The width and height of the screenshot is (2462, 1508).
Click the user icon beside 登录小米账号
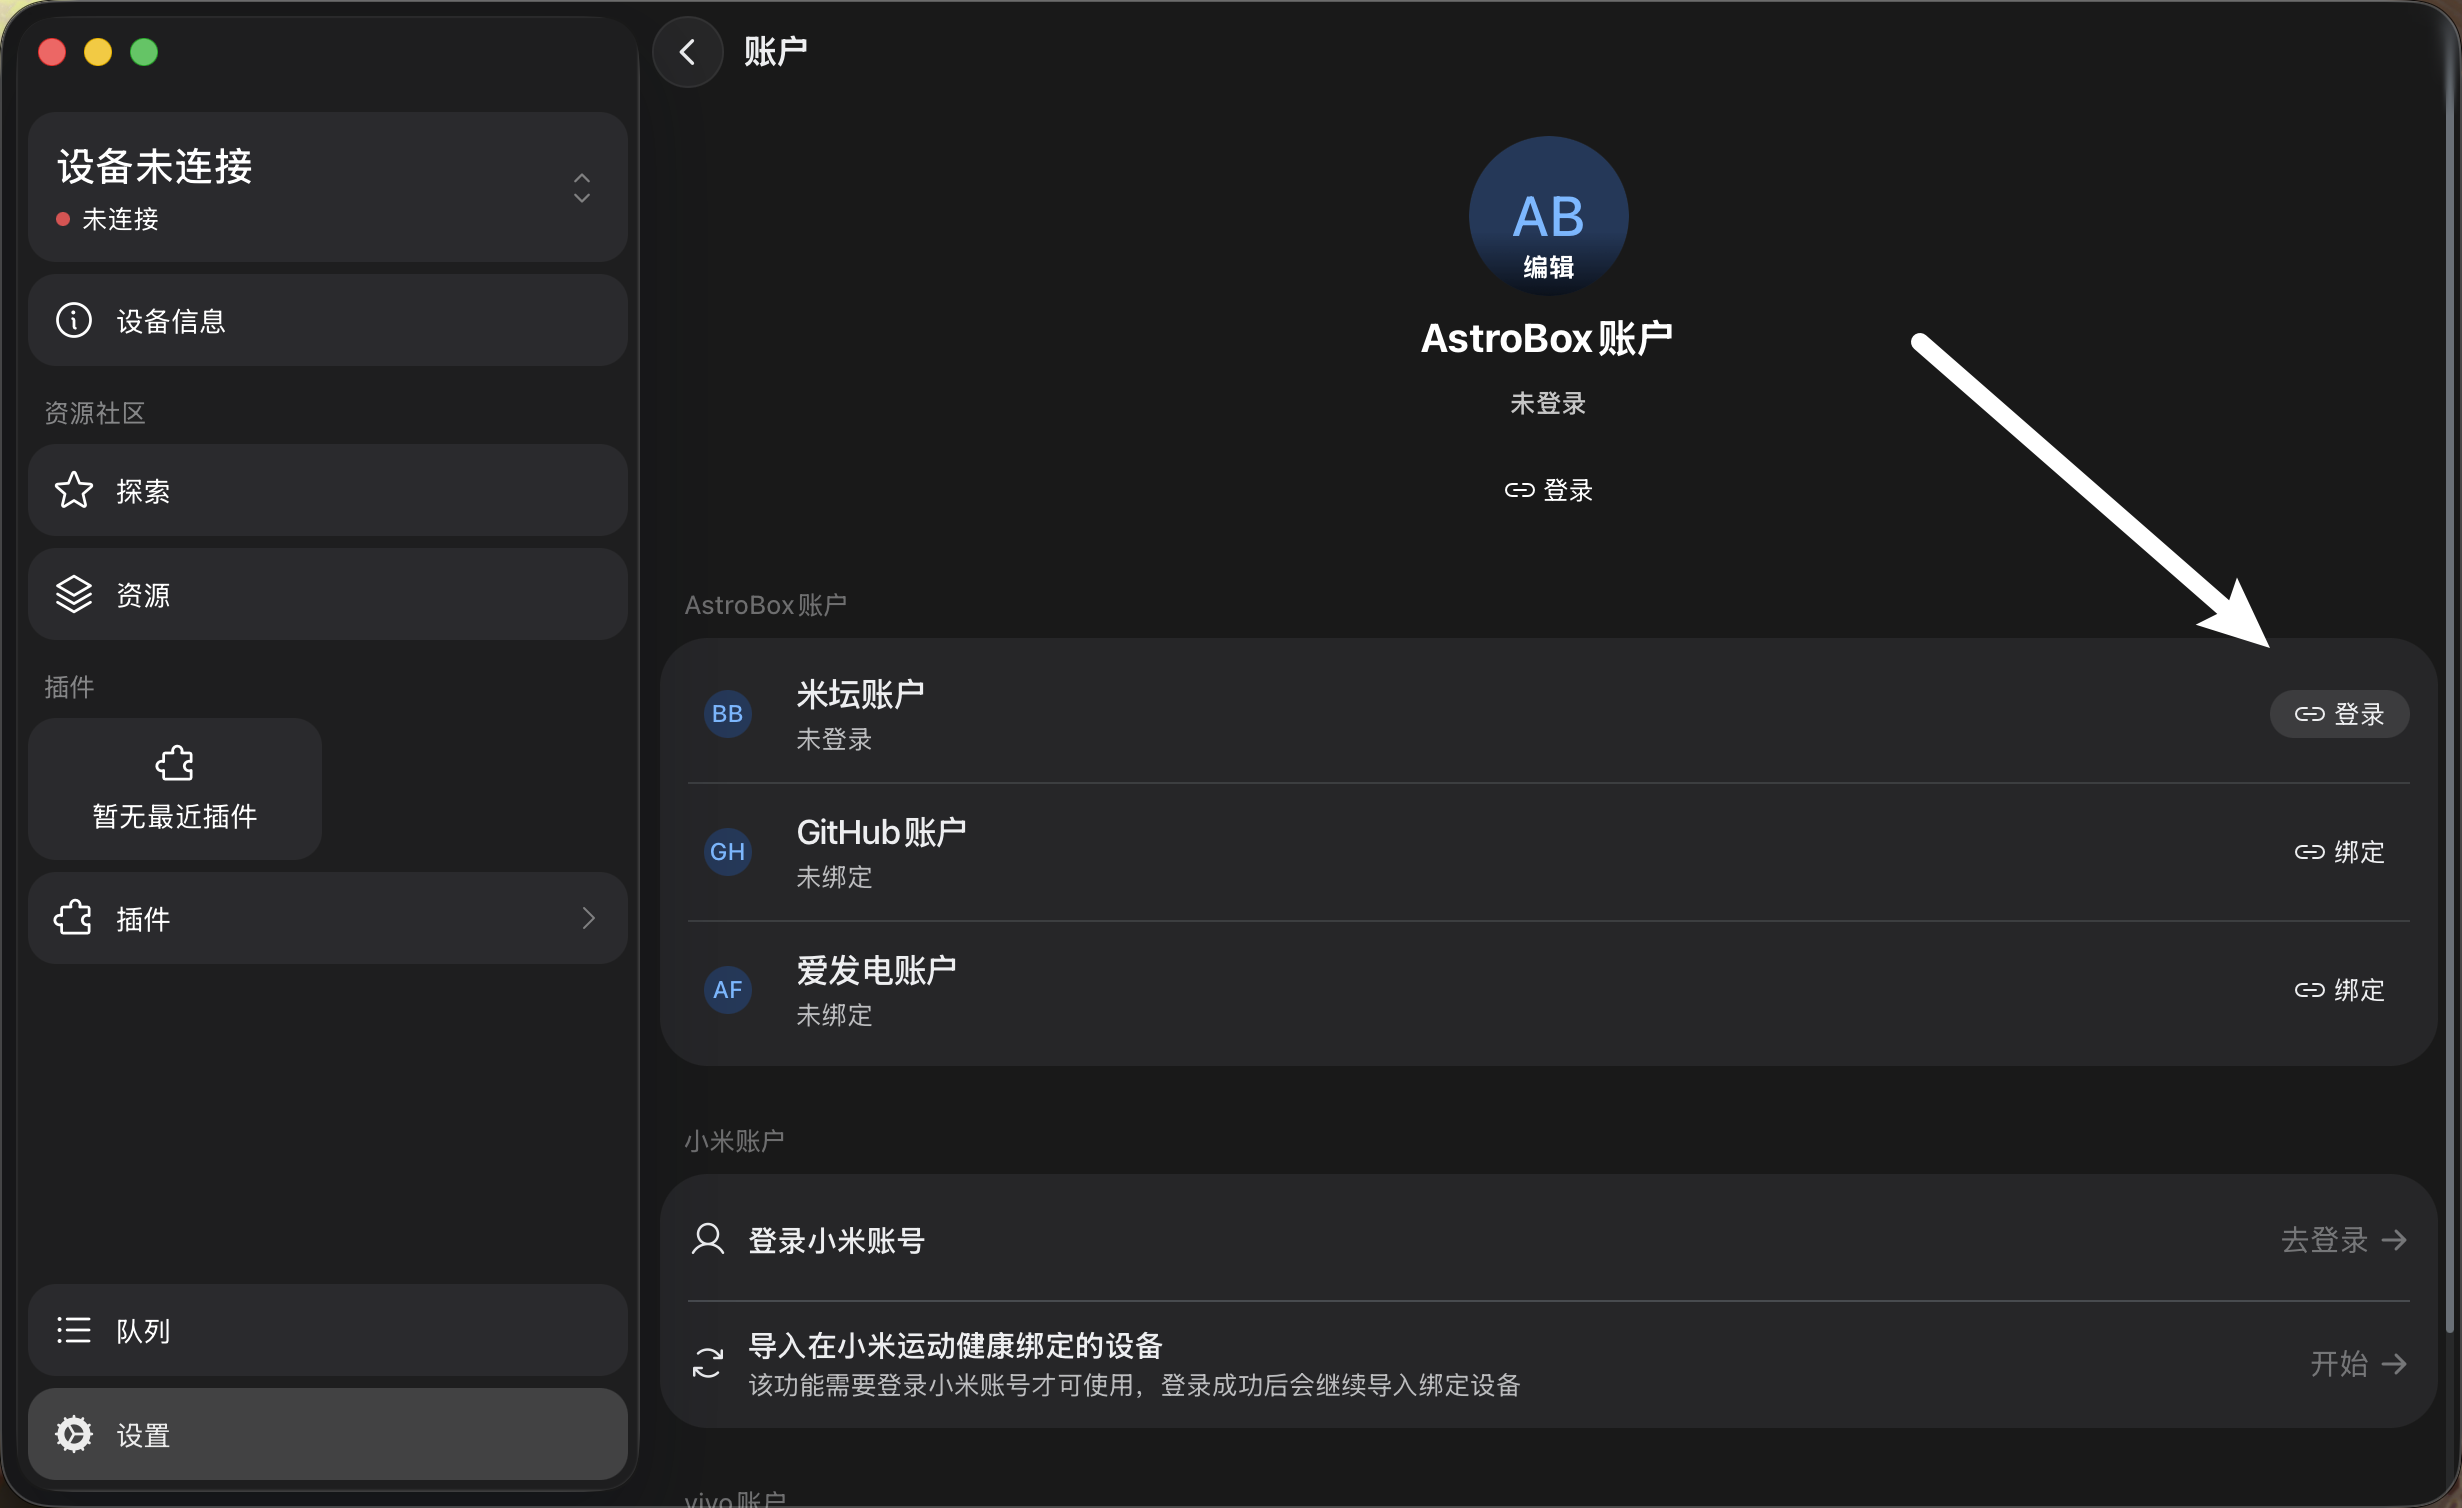708,1240
